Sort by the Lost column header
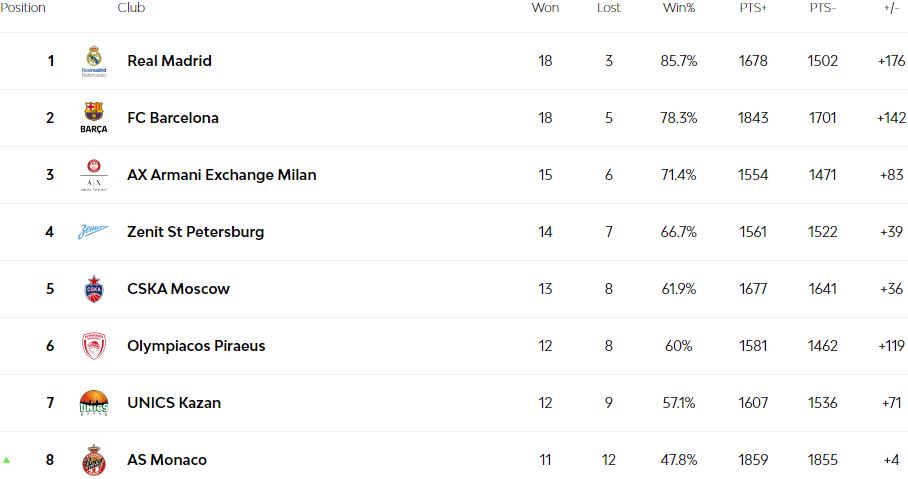This screenshot has width=908, height=479. click(x=609, y=8)
